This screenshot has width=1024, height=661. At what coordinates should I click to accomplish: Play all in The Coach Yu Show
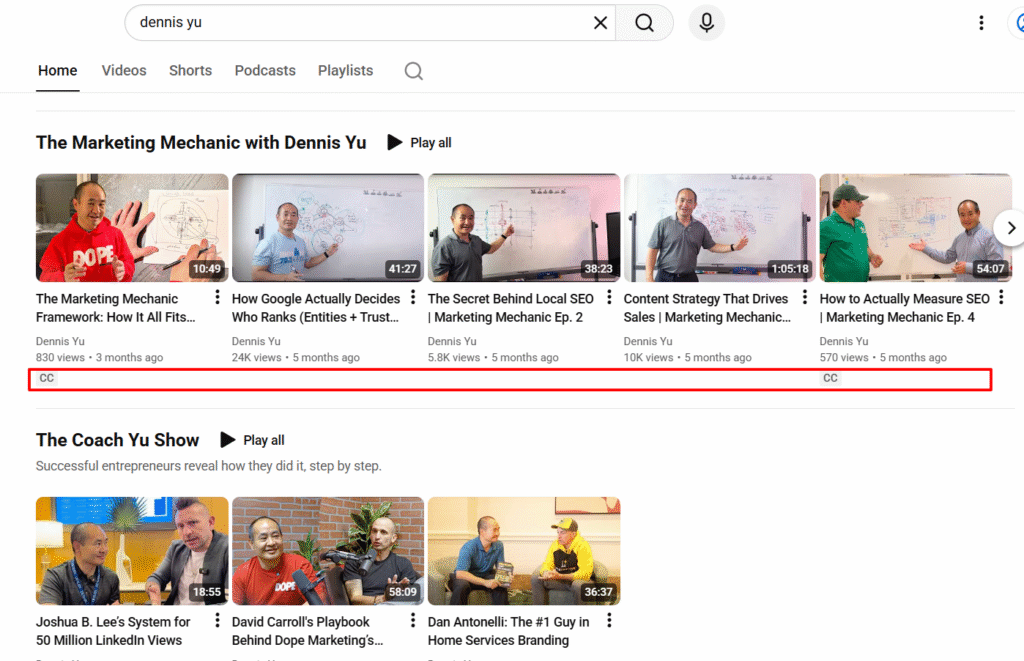(252, 440)
